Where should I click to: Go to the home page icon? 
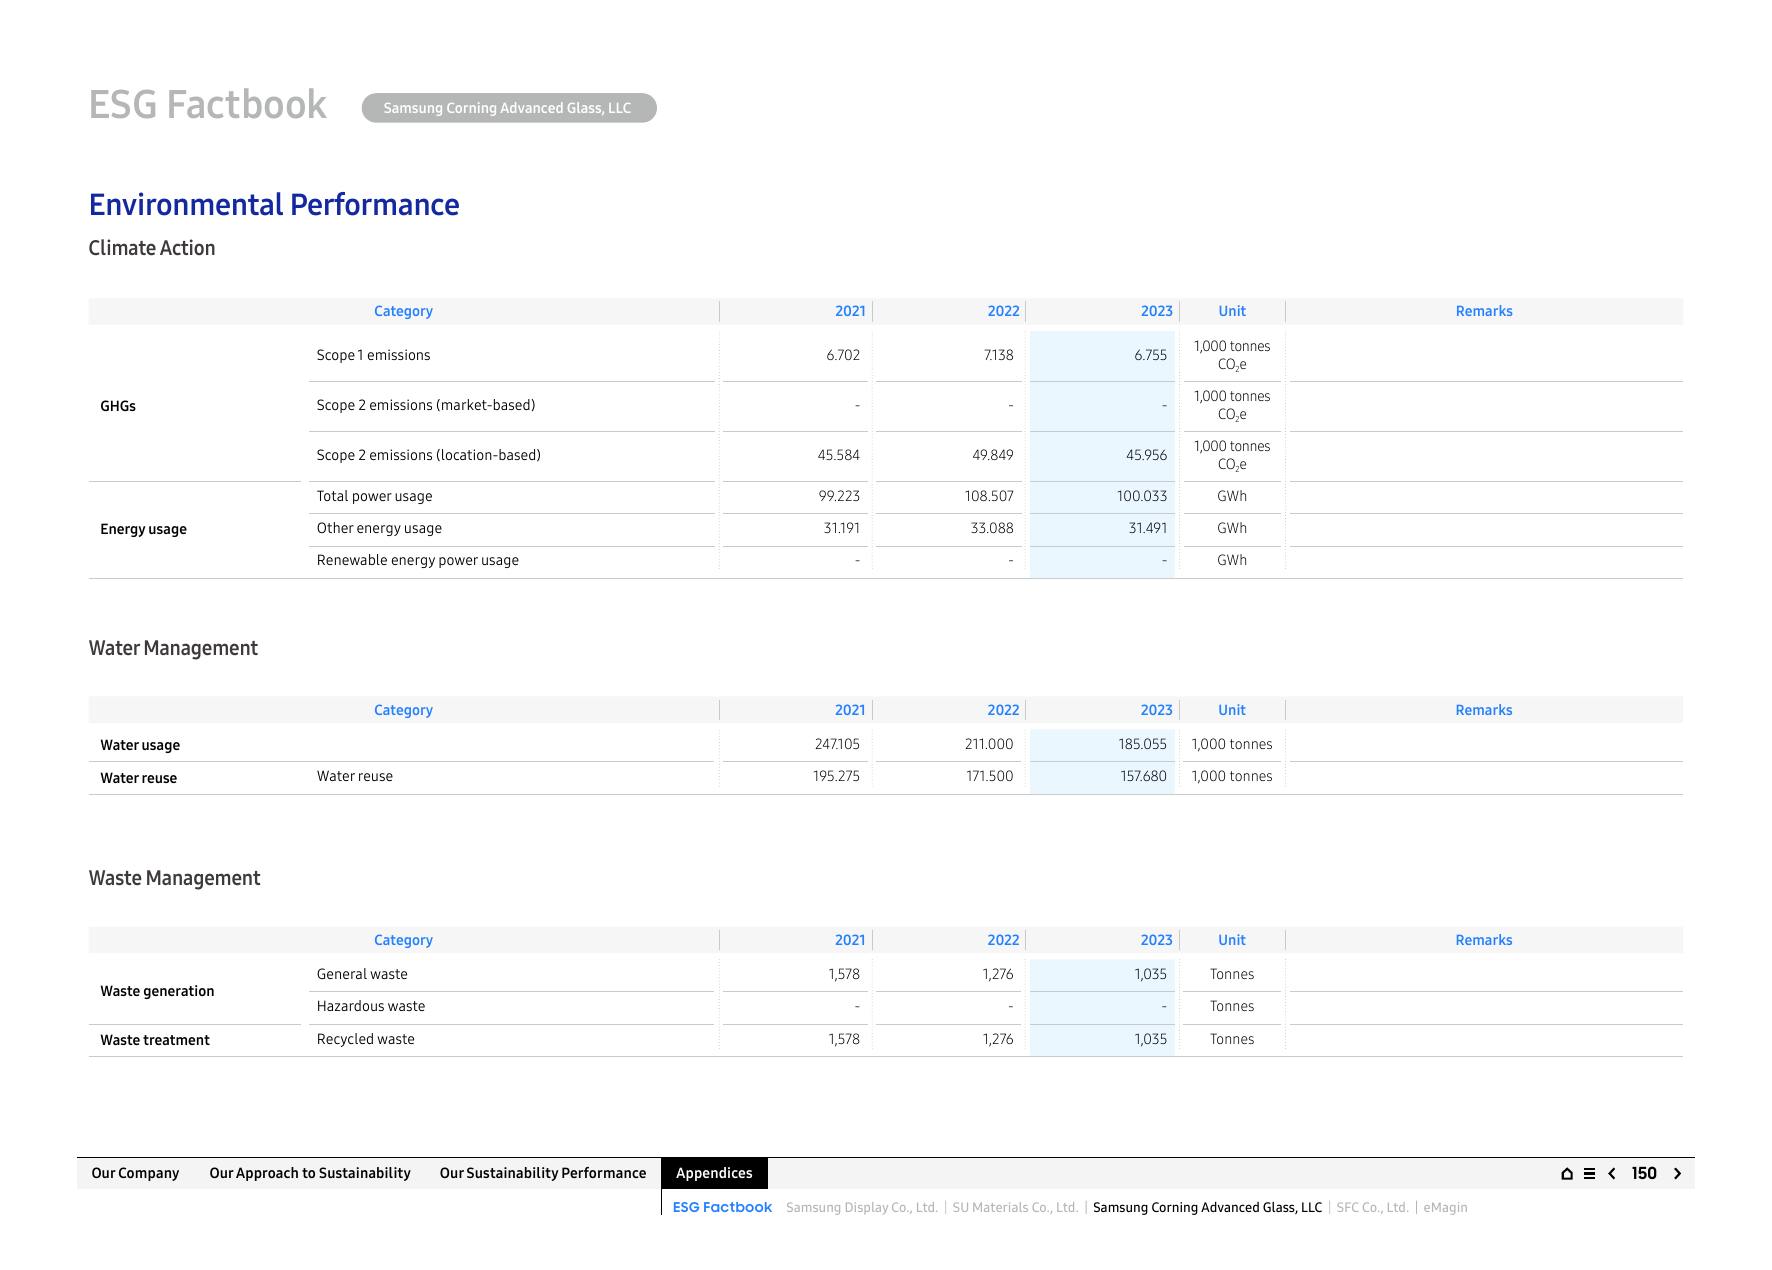[1567, 1174]
